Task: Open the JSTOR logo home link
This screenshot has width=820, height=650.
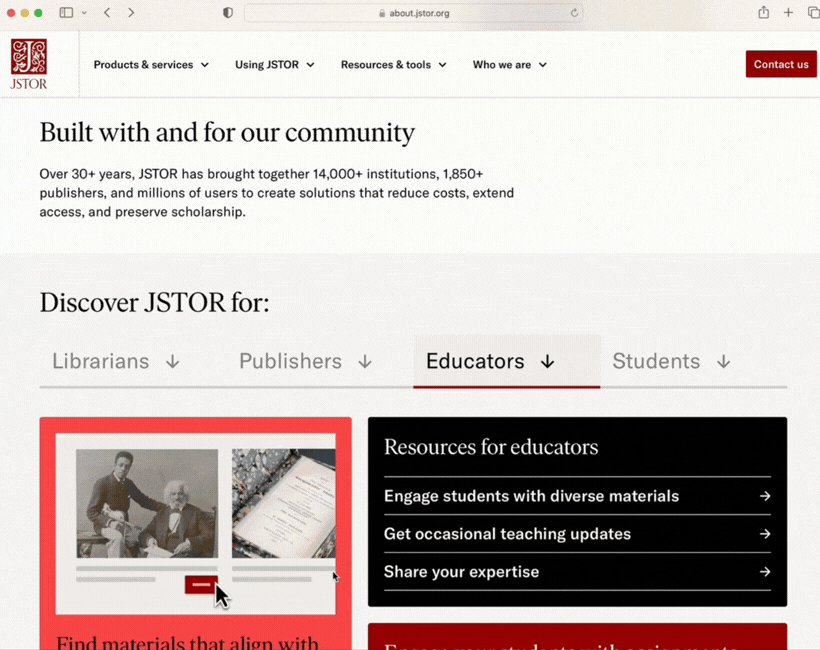Action: (29, 64)
